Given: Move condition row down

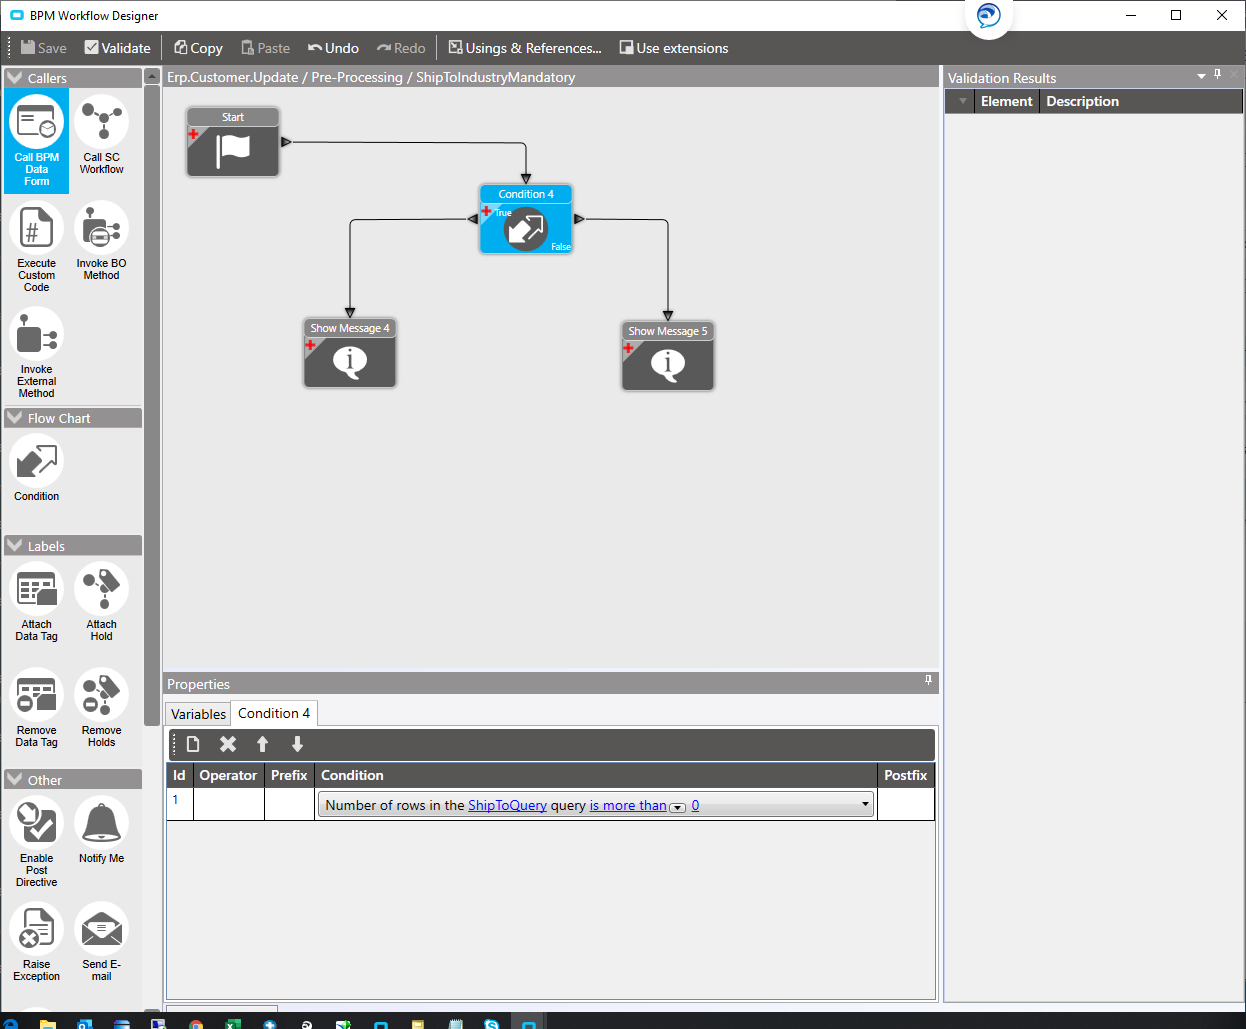Looking at the screenshot, I should (x=297, y=744).
